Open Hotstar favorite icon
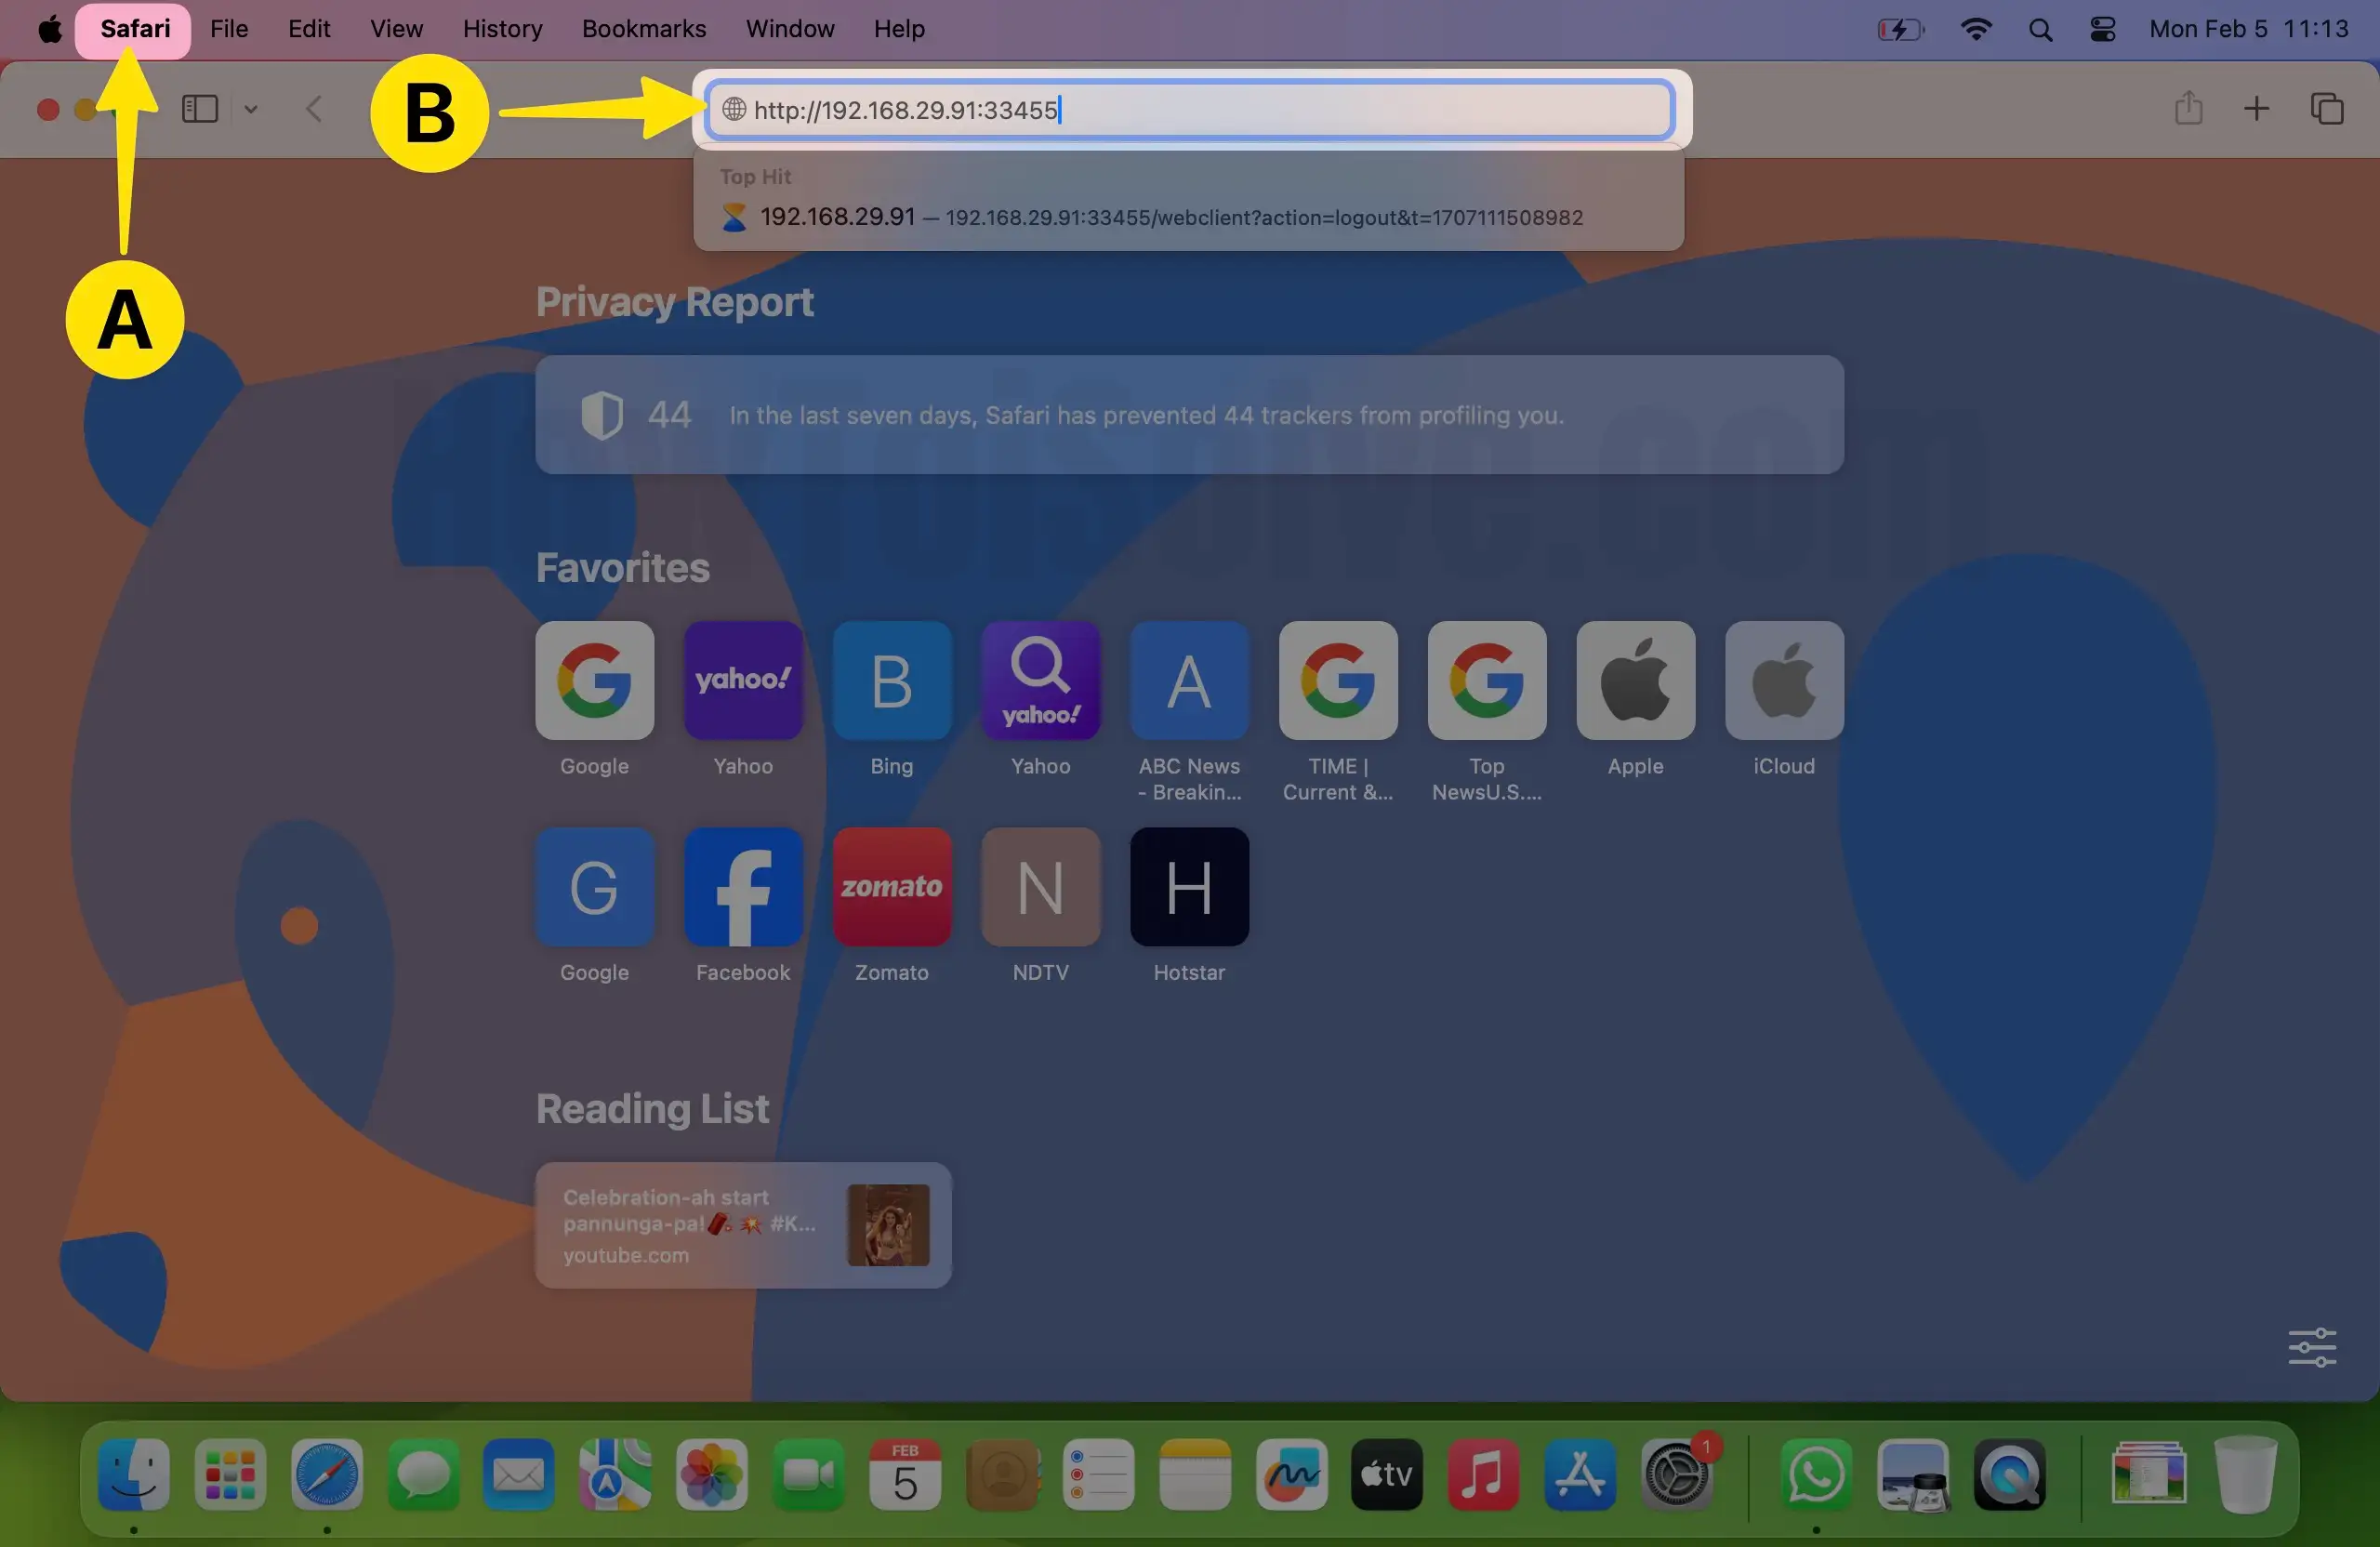This screenshot has height=1547, width=2380. [x=1188, y=886]
